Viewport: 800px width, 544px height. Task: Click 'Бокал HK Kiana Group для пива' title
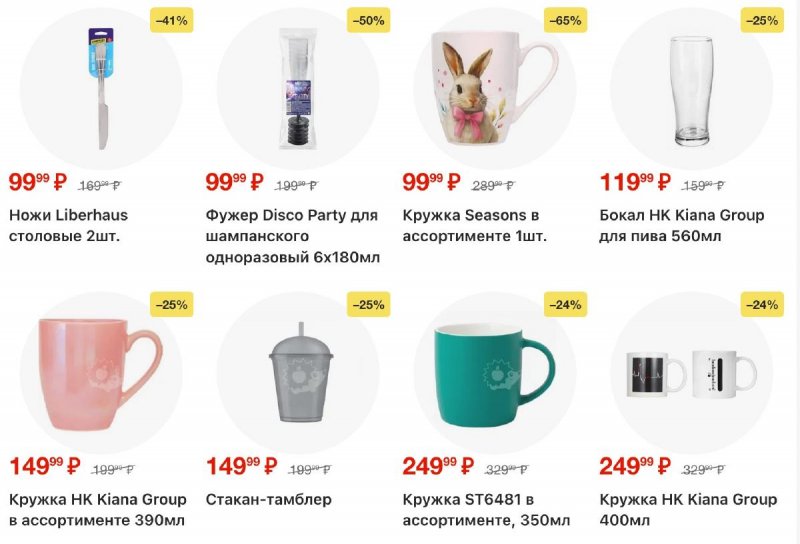pyautogui.click(x=681, y=226)
